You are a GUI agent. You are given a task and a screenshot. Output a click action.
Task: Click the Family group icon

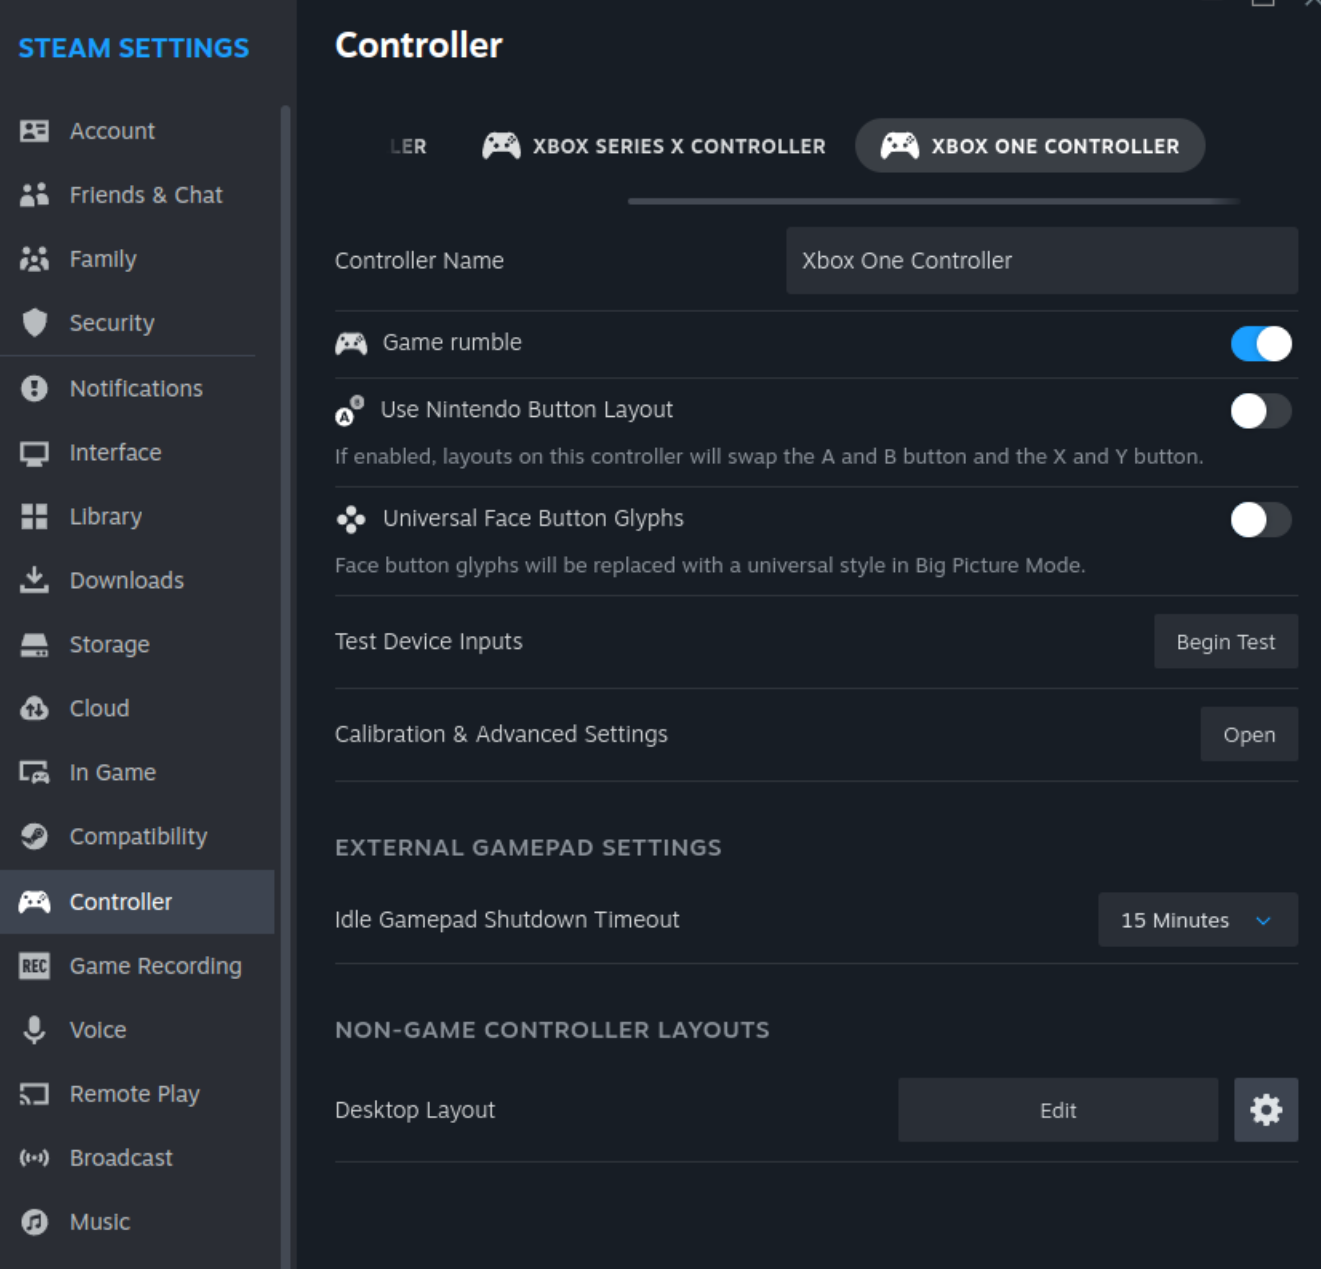tap(34, 259)
